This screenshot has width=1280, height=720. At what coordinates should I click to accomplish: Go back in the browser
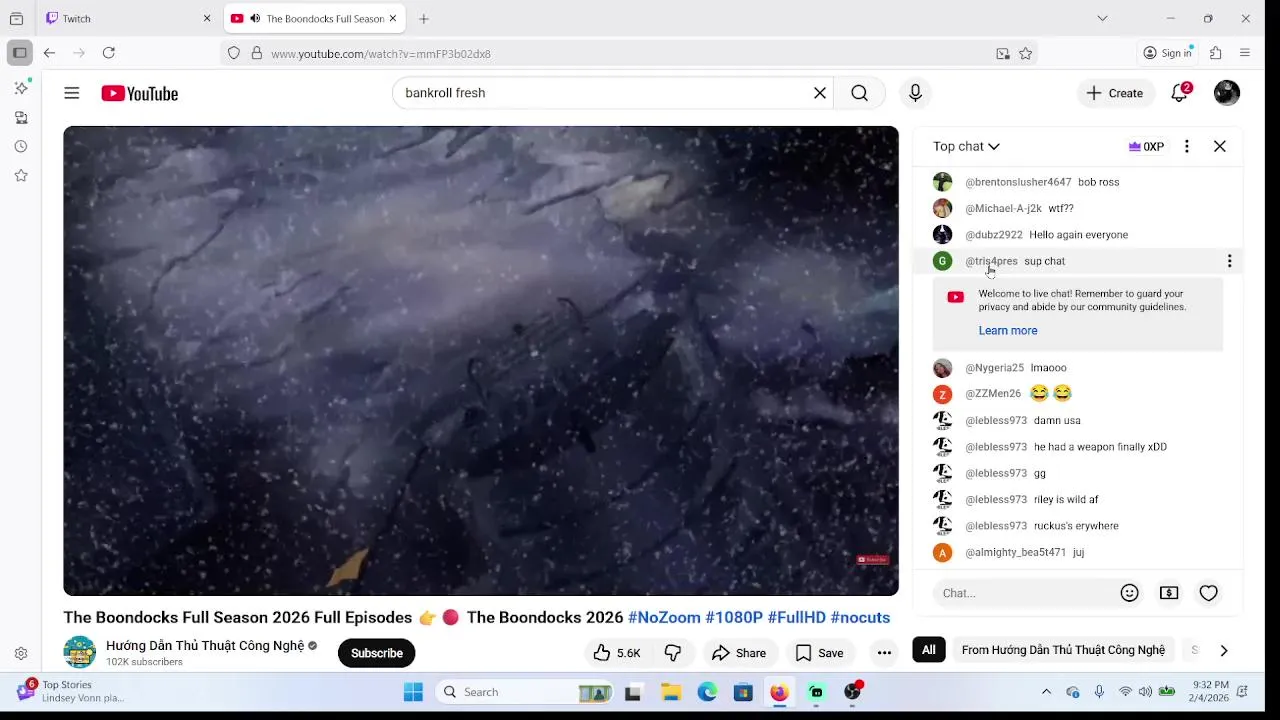click(49, 53)
